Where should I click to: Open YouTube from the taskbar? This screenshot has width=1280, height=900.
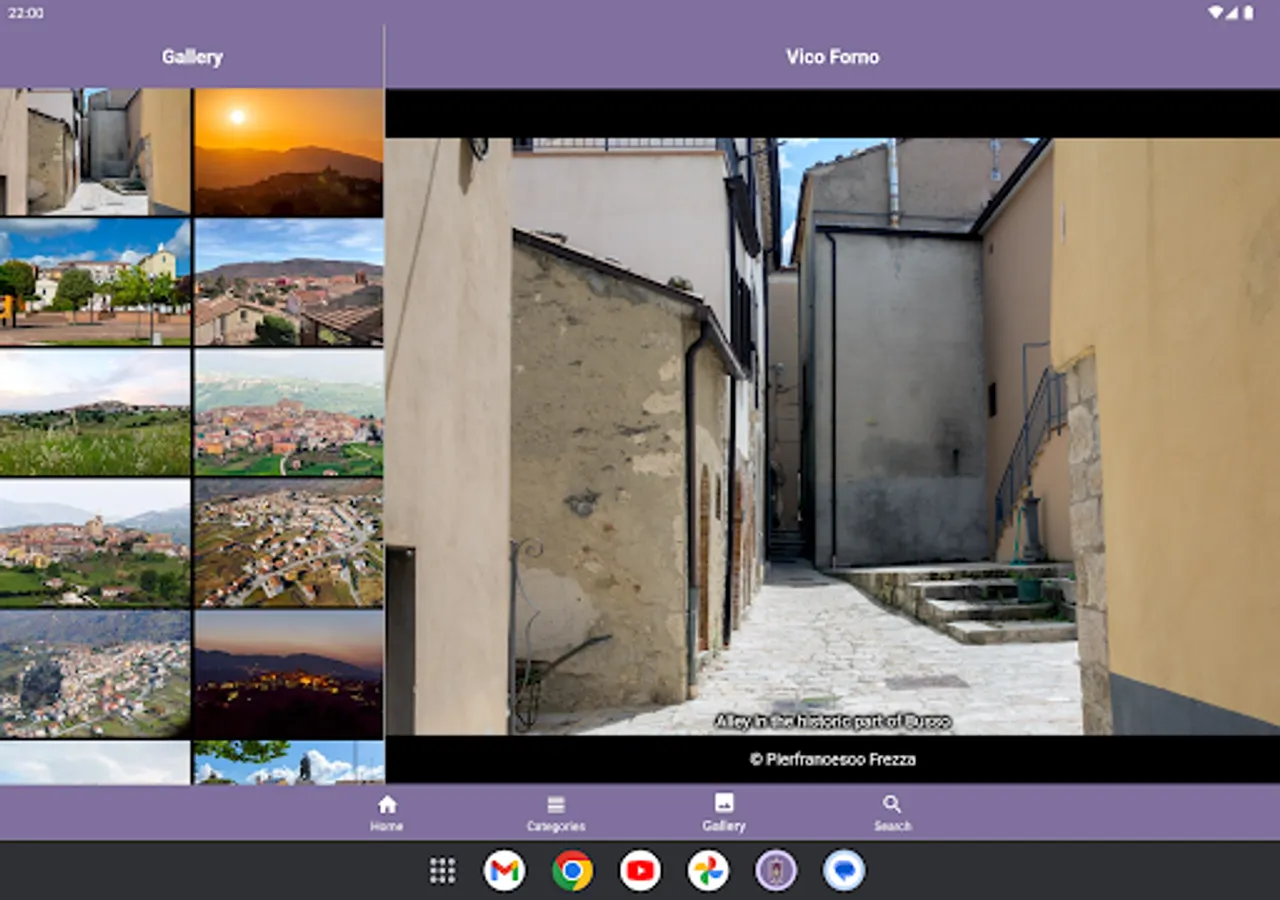(x=640, y=871)
